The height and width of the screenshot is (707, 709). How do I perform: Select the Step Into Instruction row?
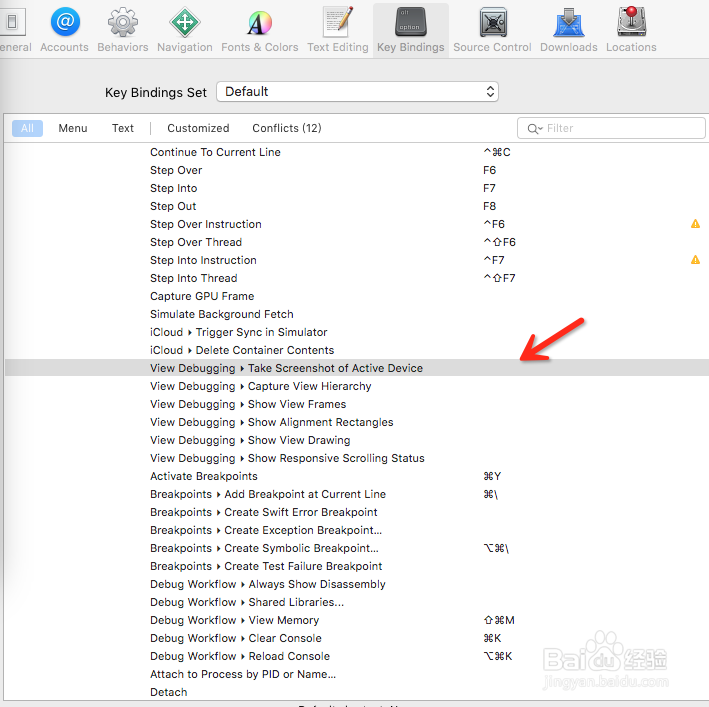(356, 260)
